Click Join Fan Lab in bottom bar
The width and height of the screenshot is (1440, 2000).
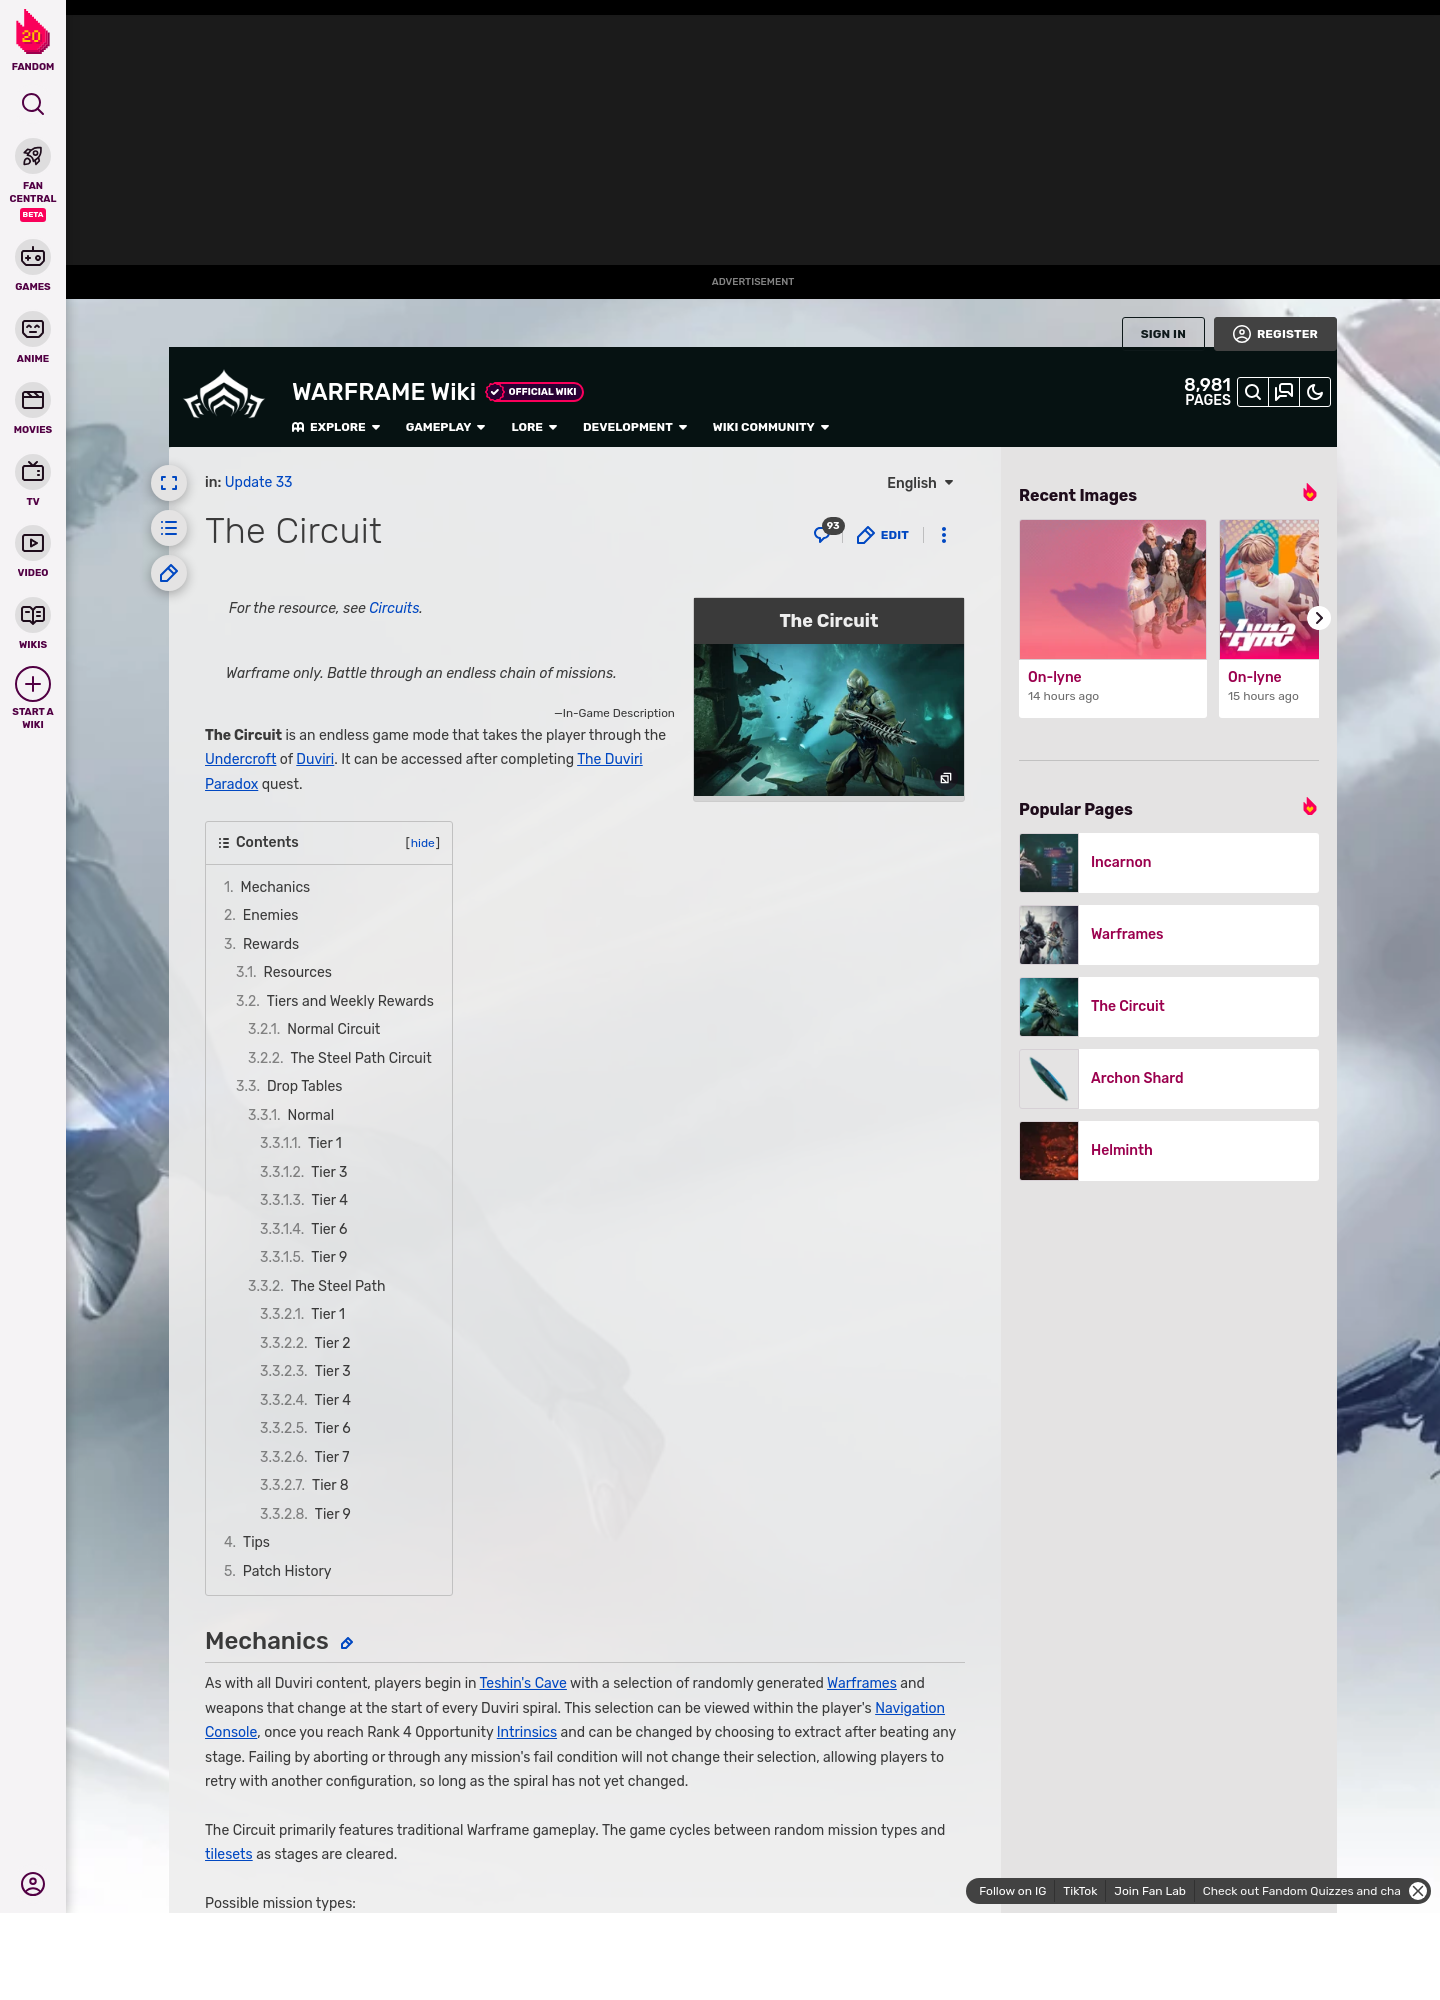coord(1150,1891)
